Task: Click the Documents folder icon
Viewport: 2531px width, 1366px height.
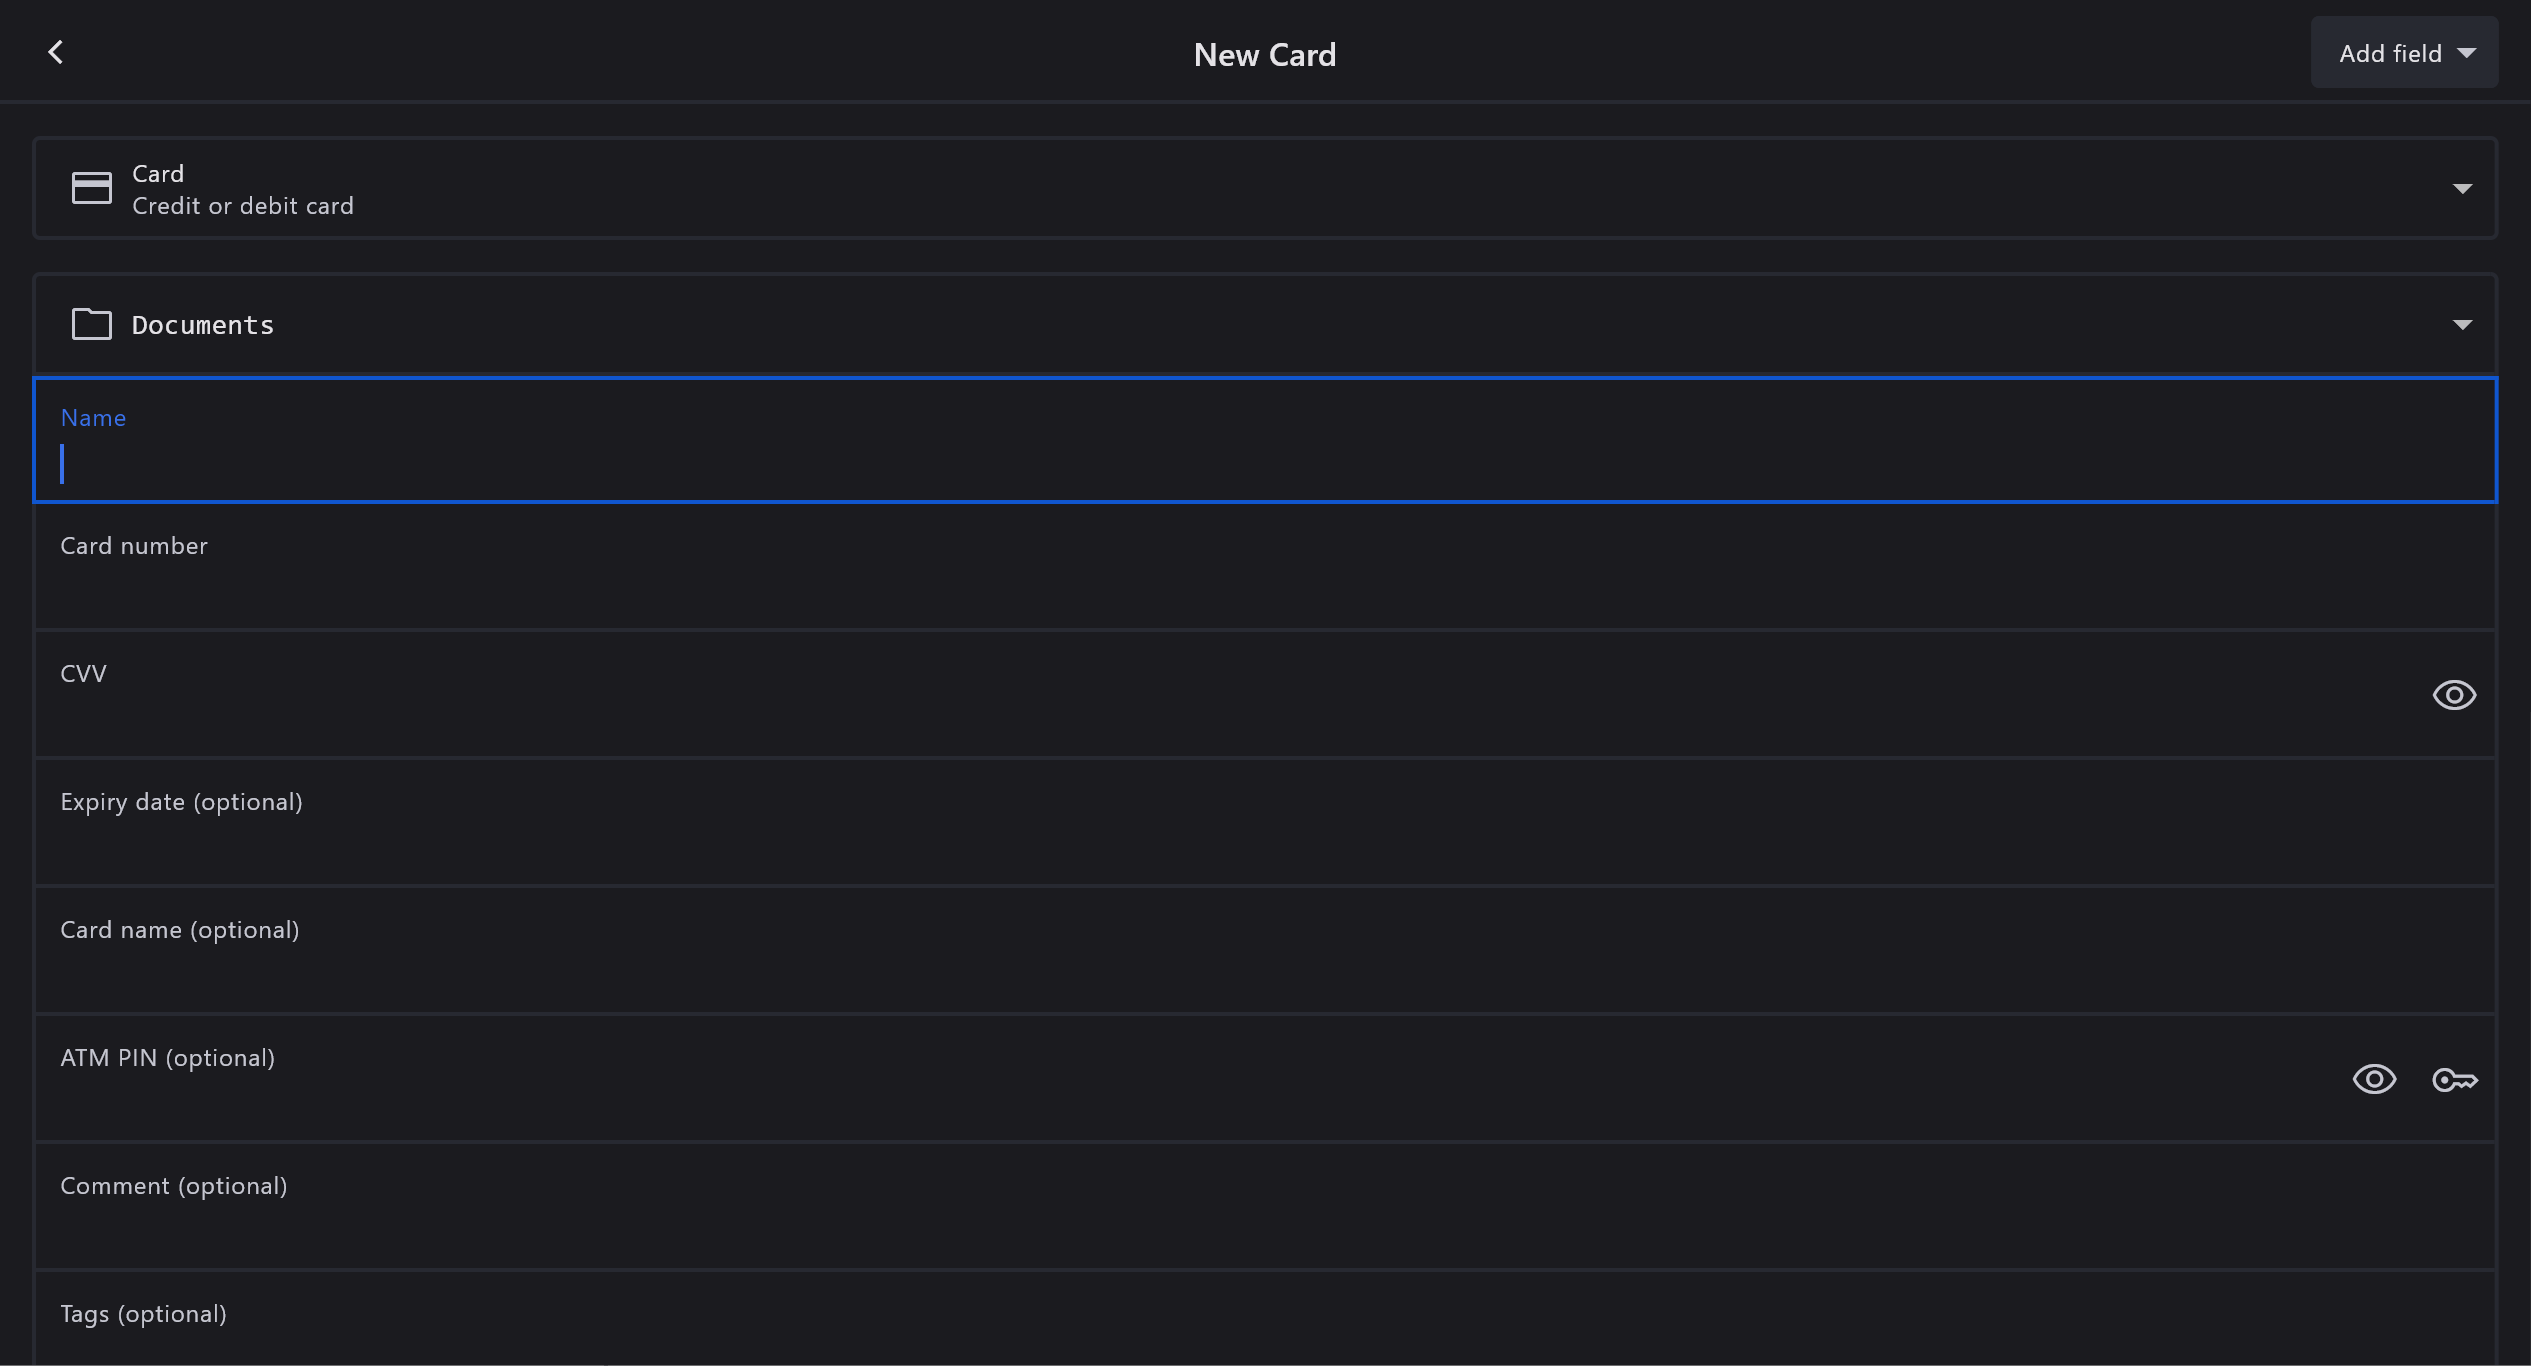Action: [91, 324]
